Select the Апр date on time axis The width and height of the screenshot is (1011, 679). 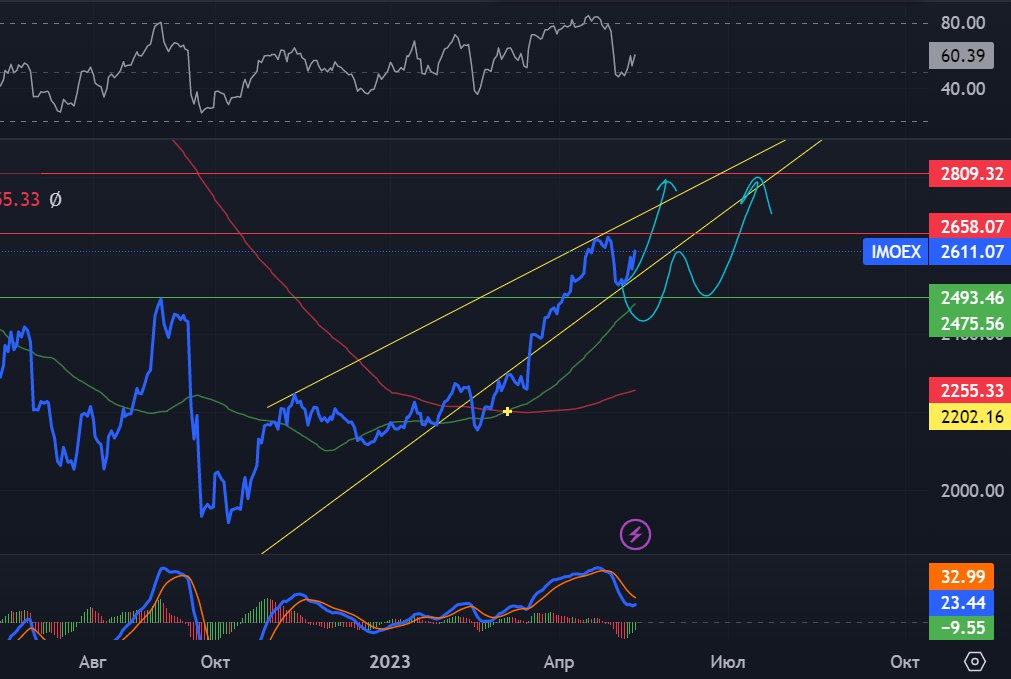pos(557,662)
